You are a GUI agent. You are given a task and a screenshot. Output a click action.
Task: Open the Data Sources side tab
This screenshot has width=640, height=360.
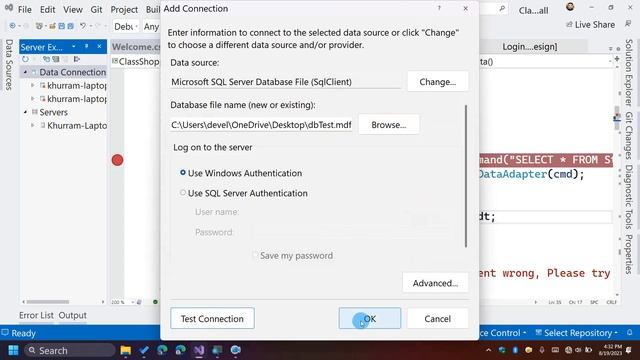[x=9, y=64]
